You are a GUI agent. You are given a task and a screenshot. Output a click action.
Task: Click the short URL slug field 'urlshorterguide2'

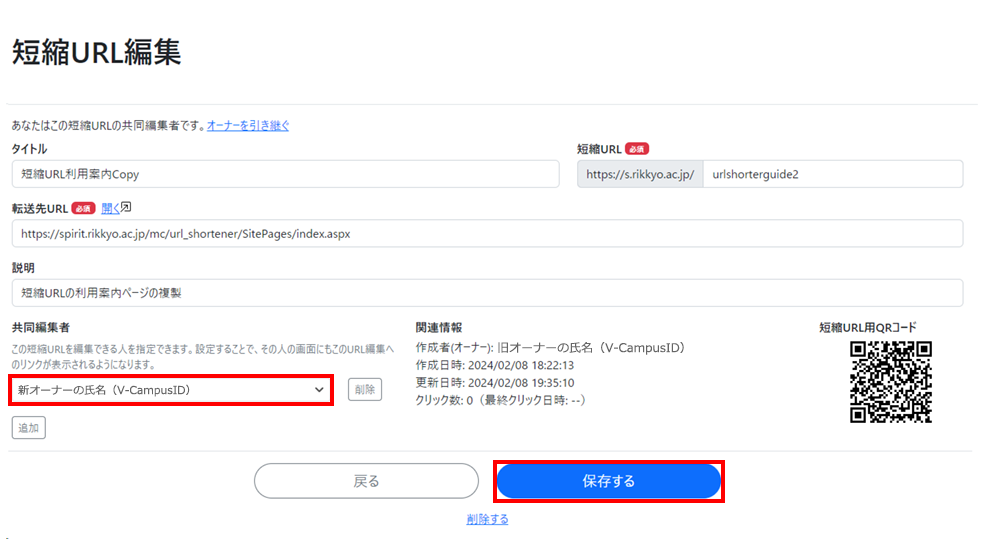pyautogui.click(x=833, y=174)
